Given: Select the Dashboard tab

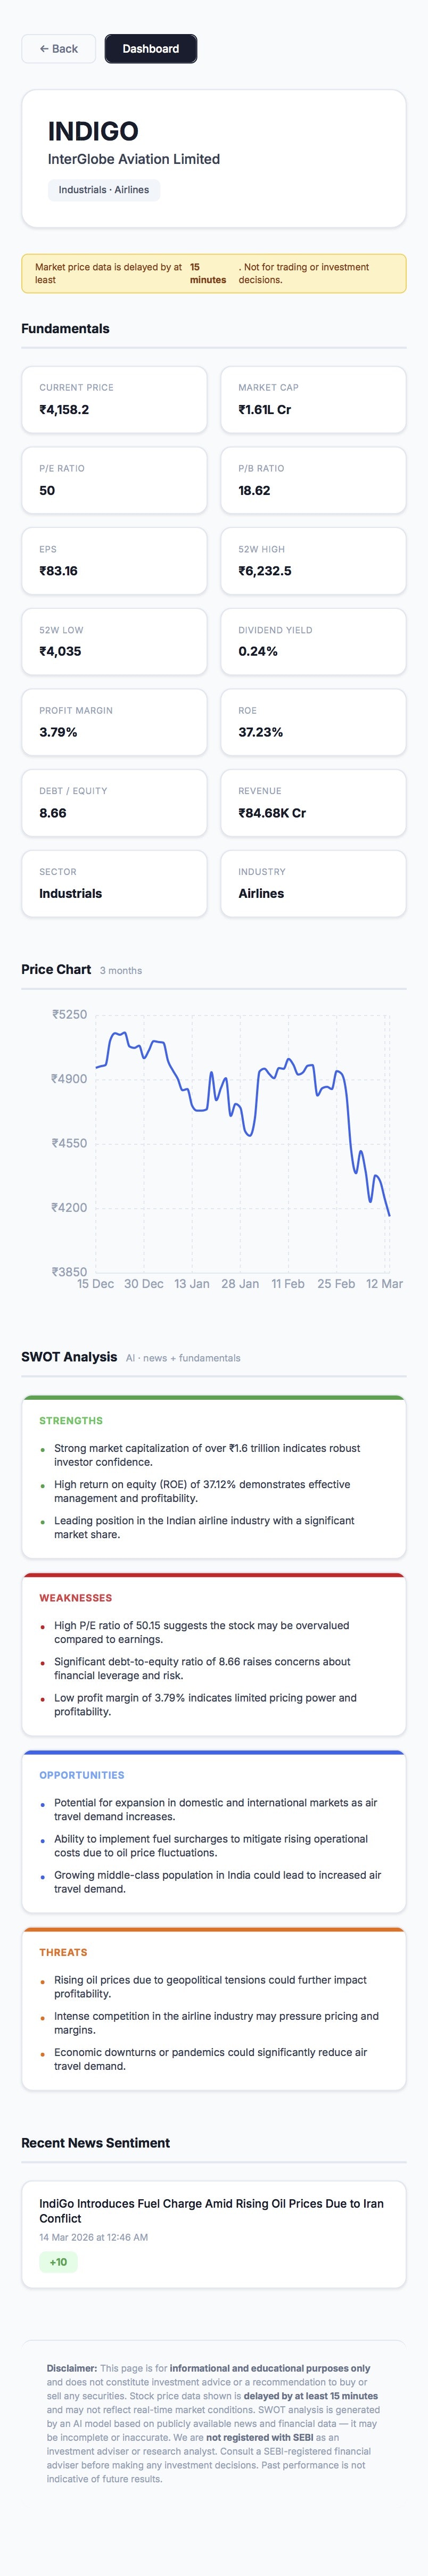Looking at the screenshot, I should point(150,47).
